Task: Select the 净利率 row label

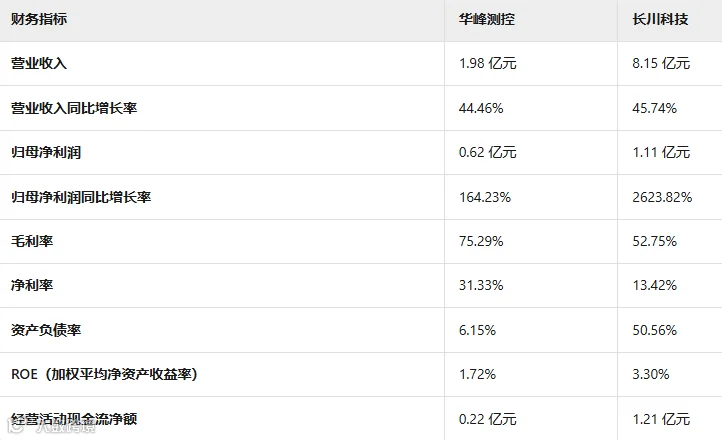Action: click(32, 285)
